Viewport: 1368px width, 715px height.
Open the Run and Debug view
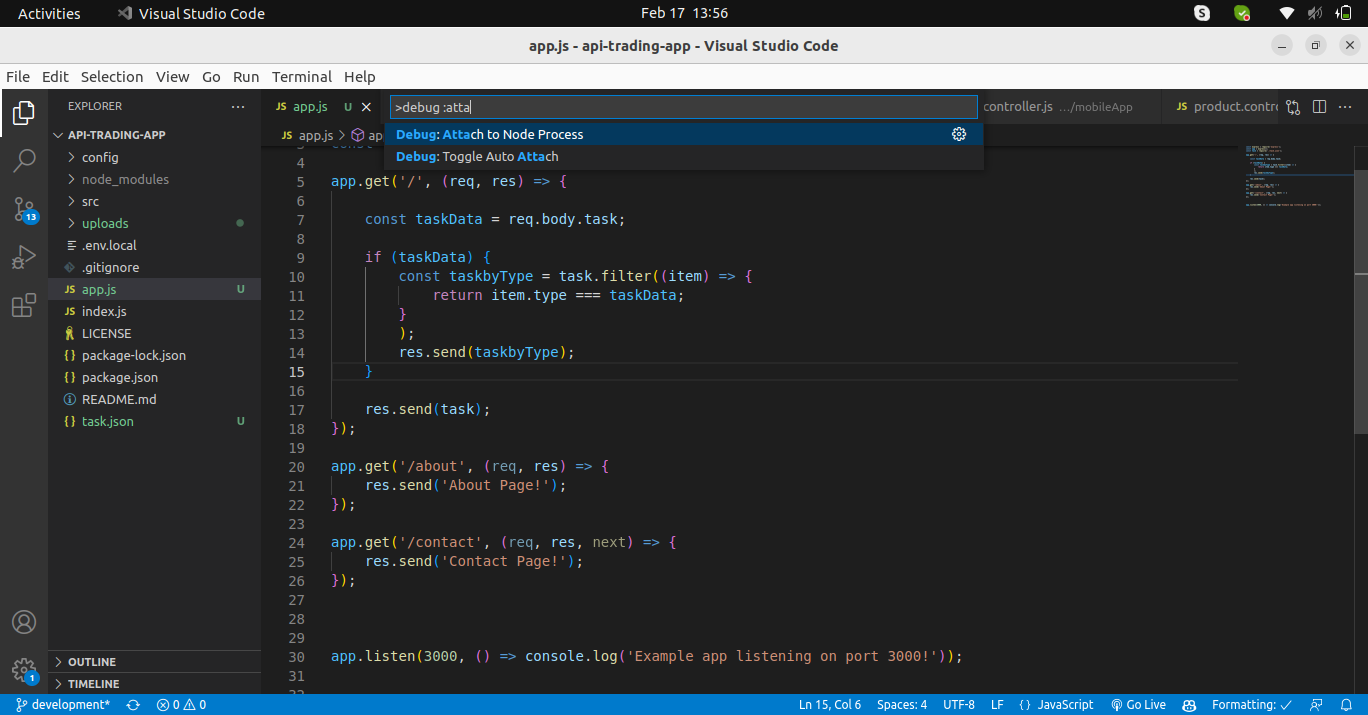pos(24,258)
